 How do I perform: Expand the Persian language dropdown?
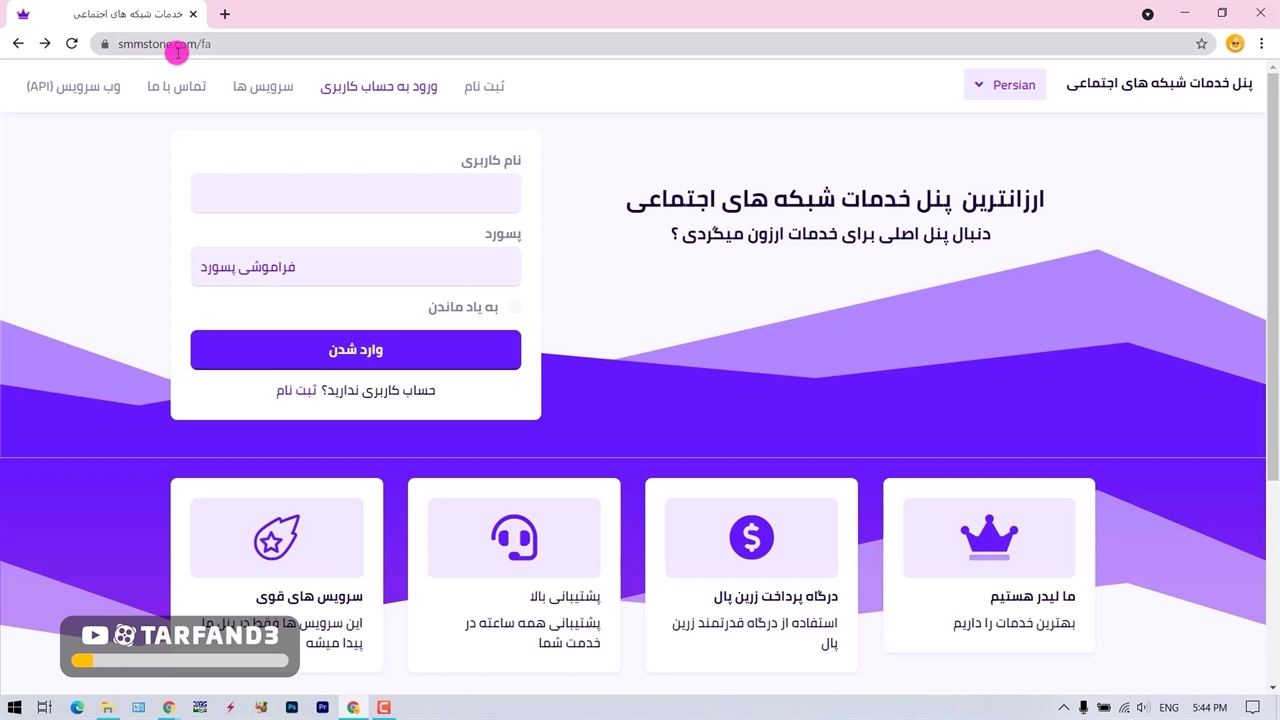tap(1005, 85)
